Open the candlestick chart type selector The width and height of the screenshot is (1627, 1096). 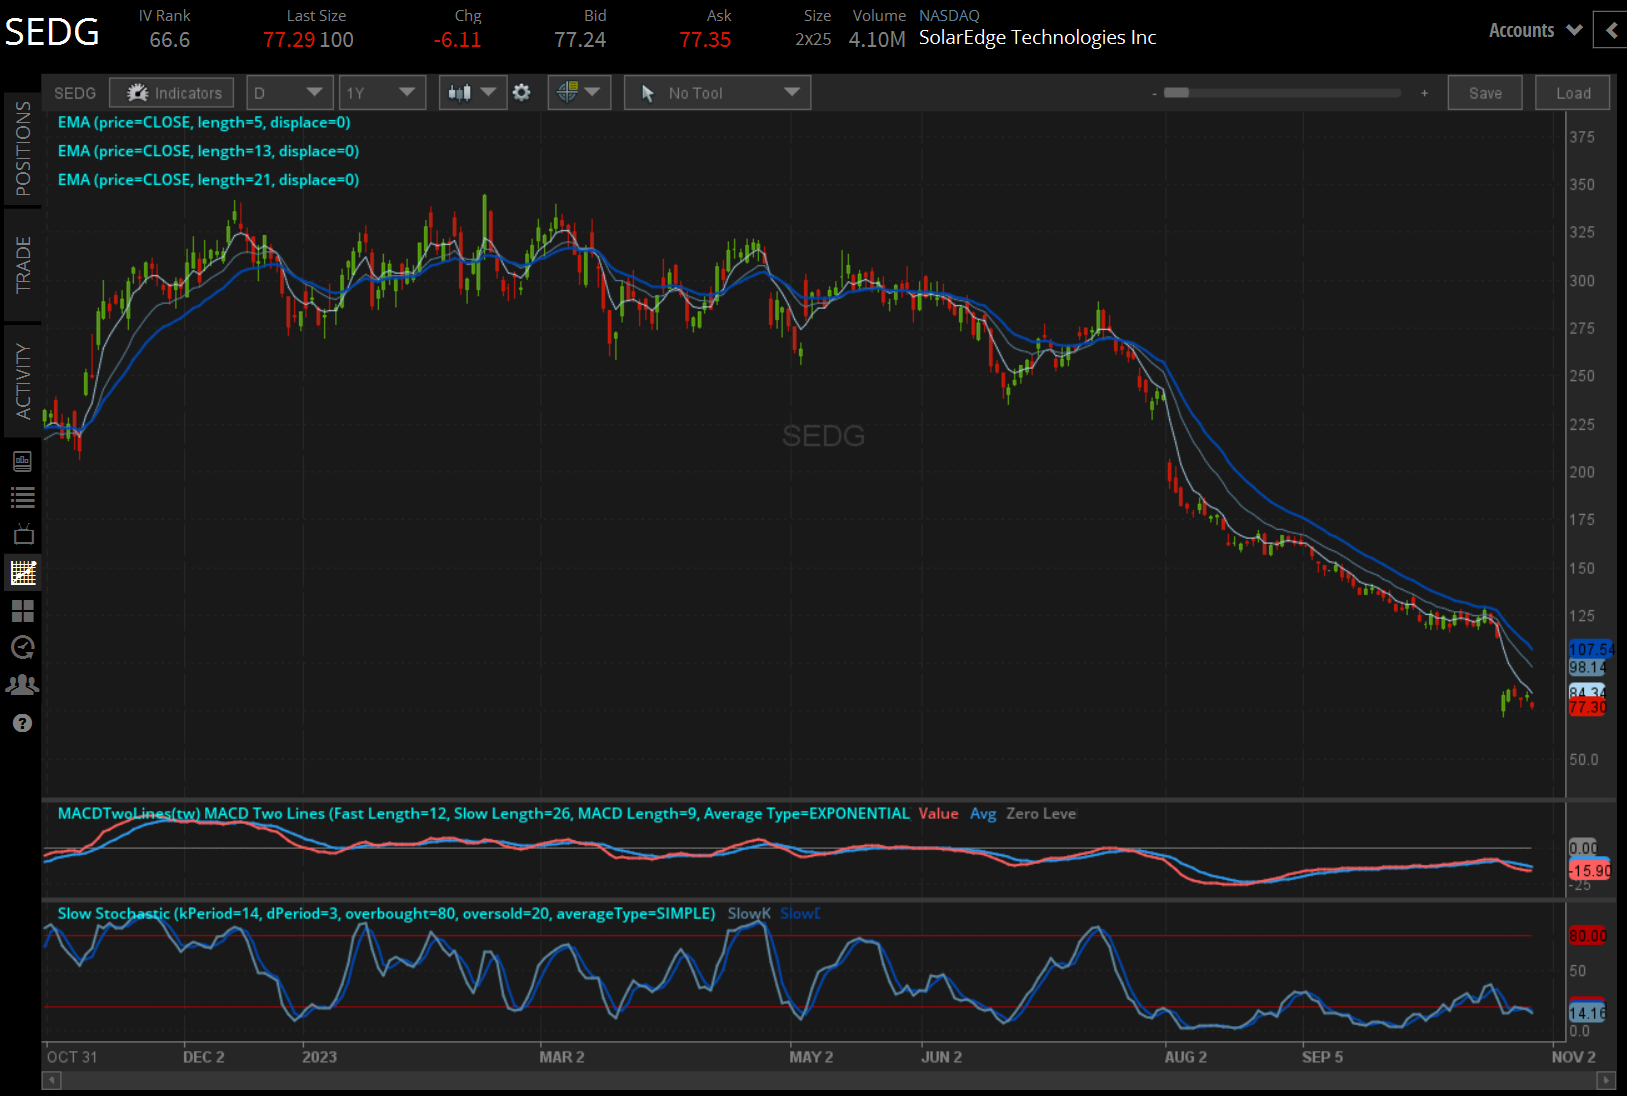[x=471, y=92]
